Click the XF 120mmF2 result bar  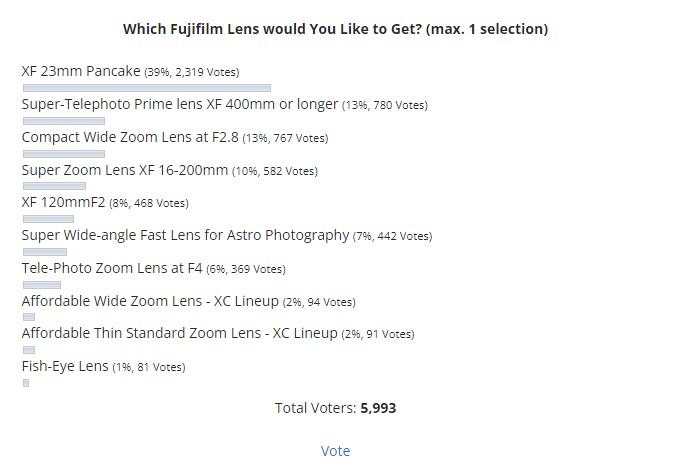pos(48,219)
